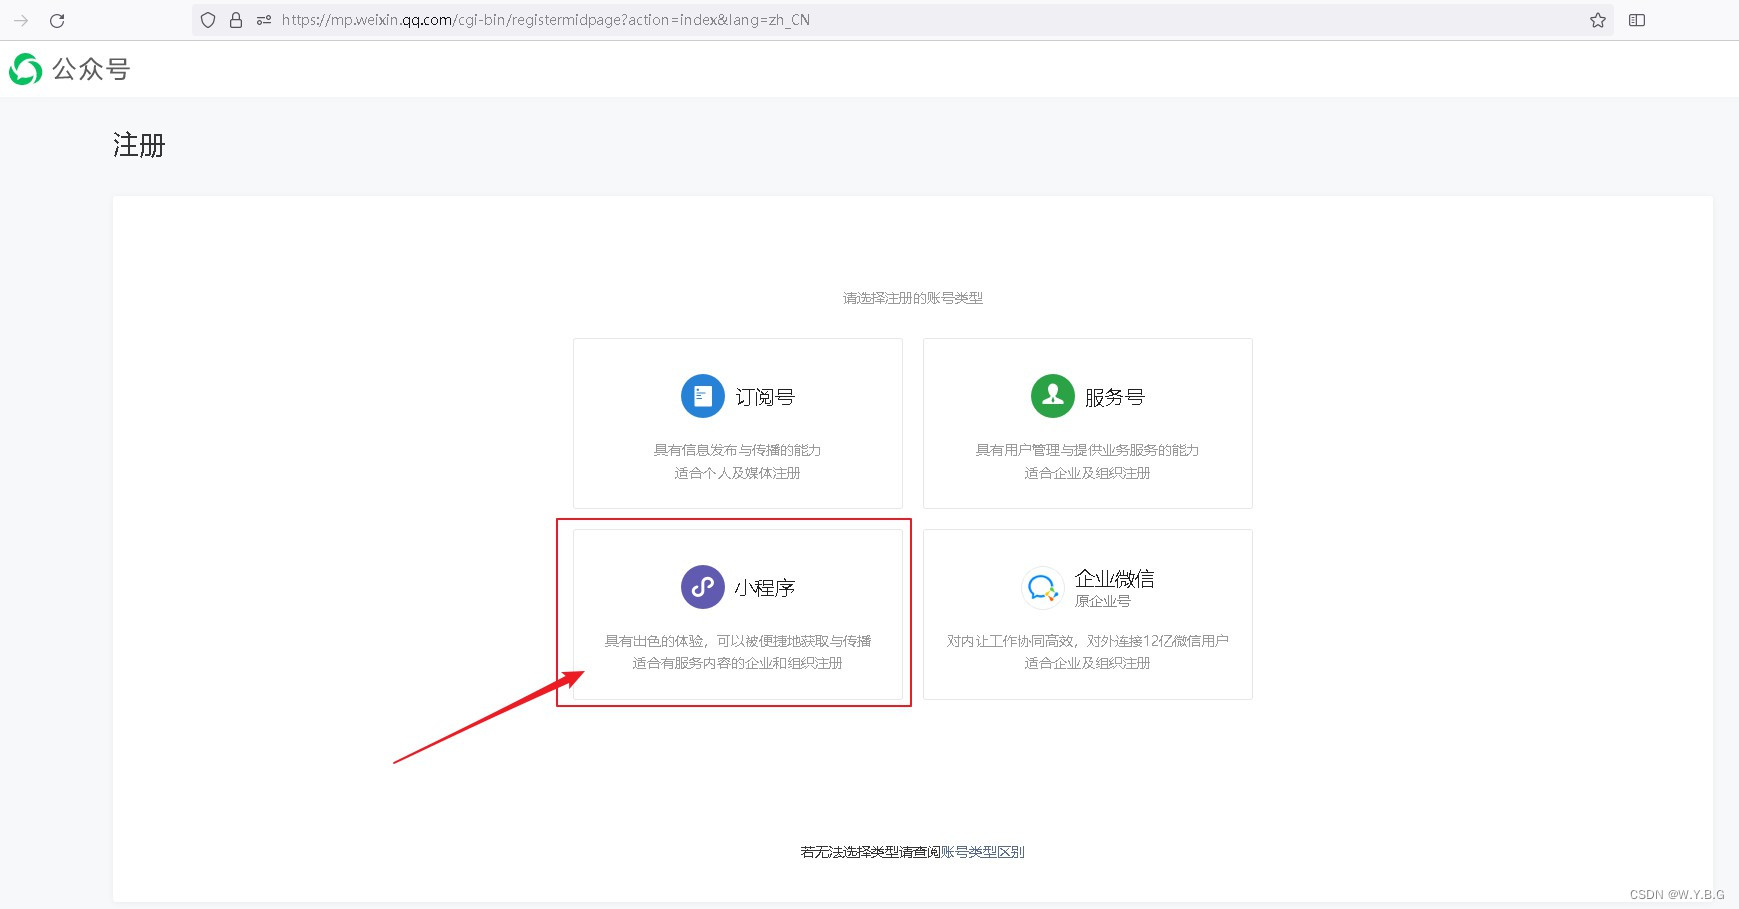The width and height of the screenshot is (1739, 909).
Task: Click the address bar URL field
Action: (903, 20)
